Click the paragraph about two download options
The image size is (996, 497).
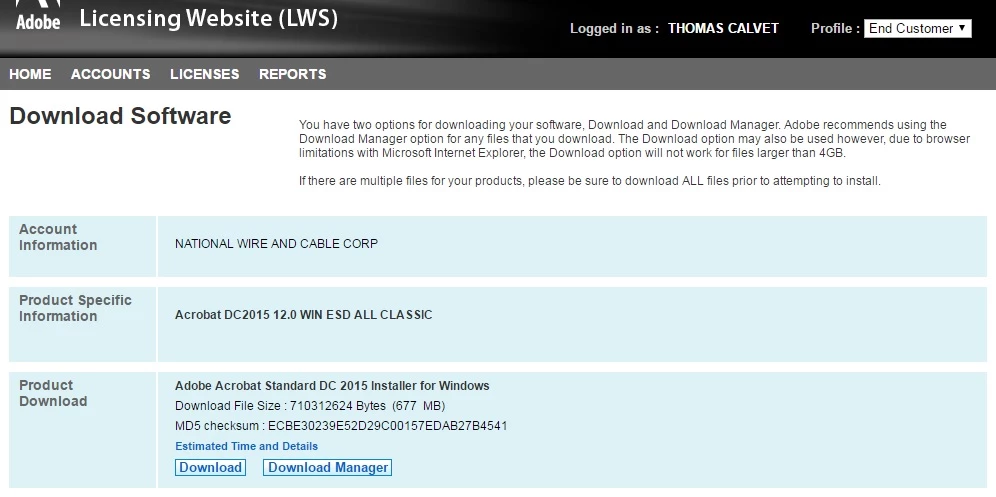634,139
